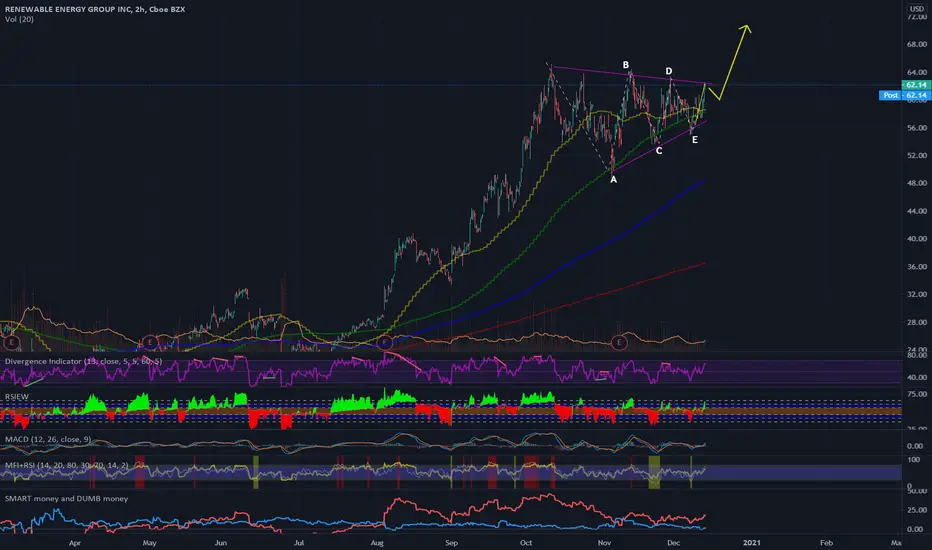Viewport: 932px width, 550px height.
Task: Select the RSIEW indicator legend
Action: [x=17, y=397]
